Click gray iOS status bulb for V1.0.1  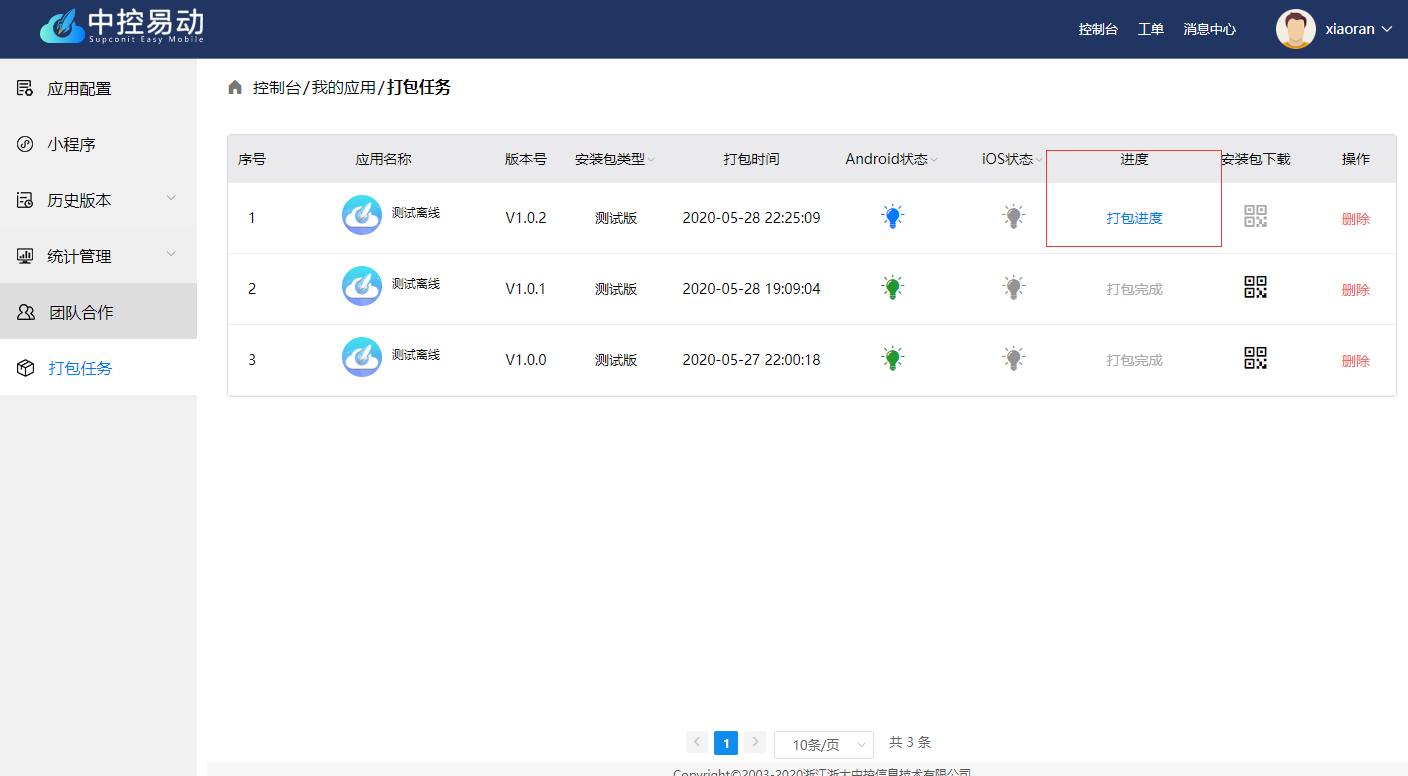1014,287
